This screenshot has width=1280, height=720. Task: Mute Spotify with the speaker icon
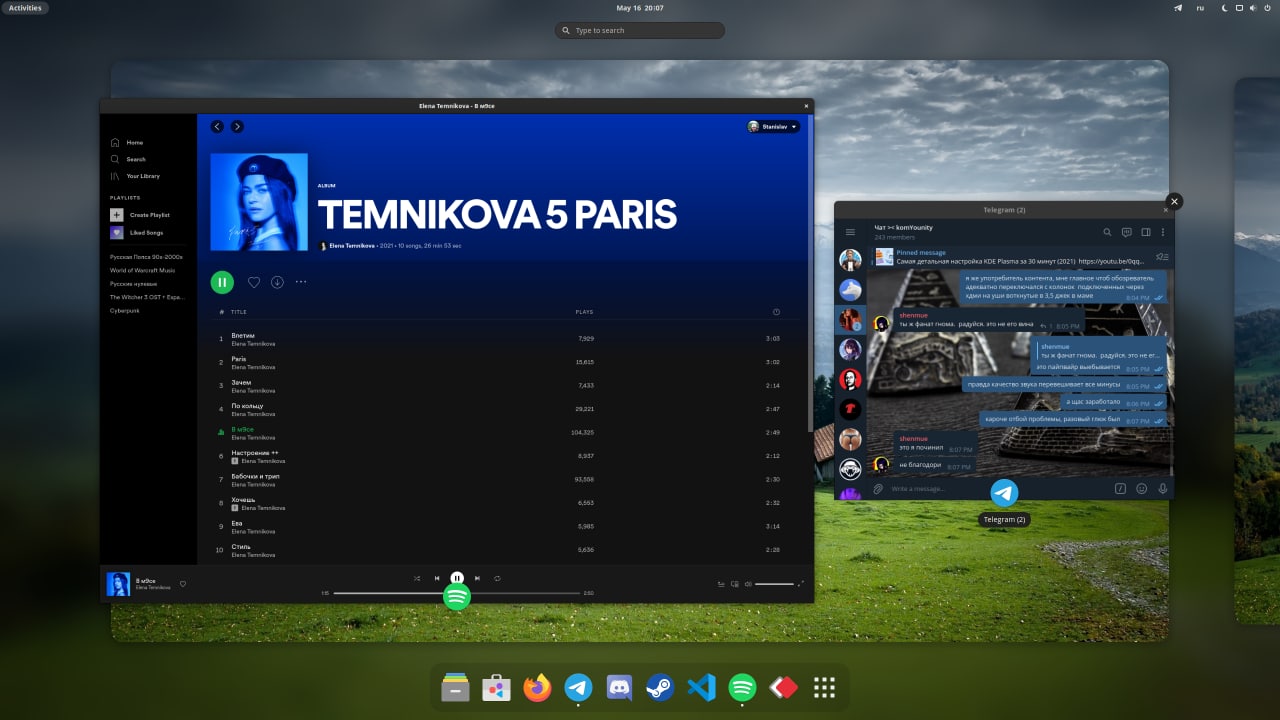[748, 583]
